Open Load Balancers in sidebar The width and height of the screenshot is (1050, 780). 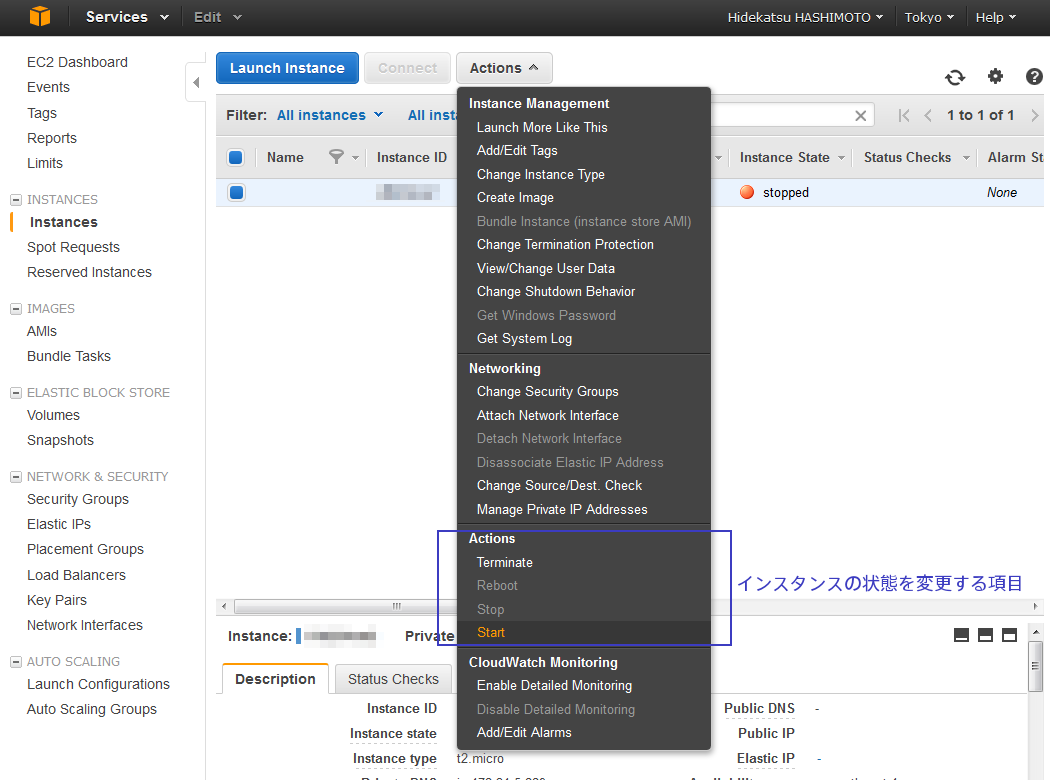(x=76, y=575)
